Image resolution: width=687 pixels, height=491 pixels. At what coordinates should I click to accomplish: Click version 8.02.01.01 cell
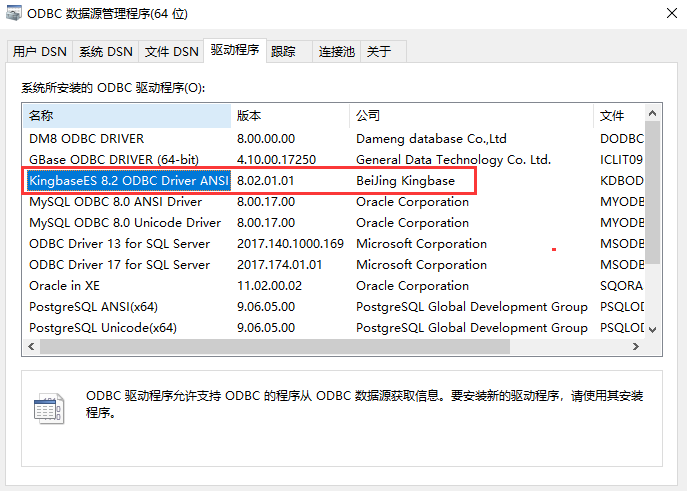click(266, 181)
